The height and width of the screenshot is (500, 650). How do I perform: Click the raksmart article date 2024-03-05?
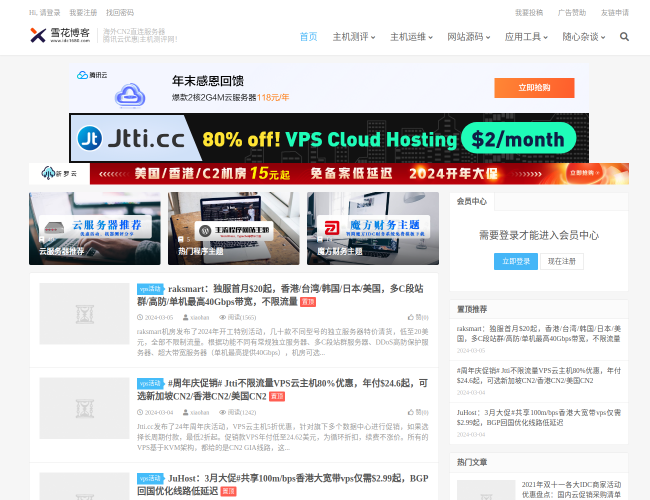click(159, 318)
